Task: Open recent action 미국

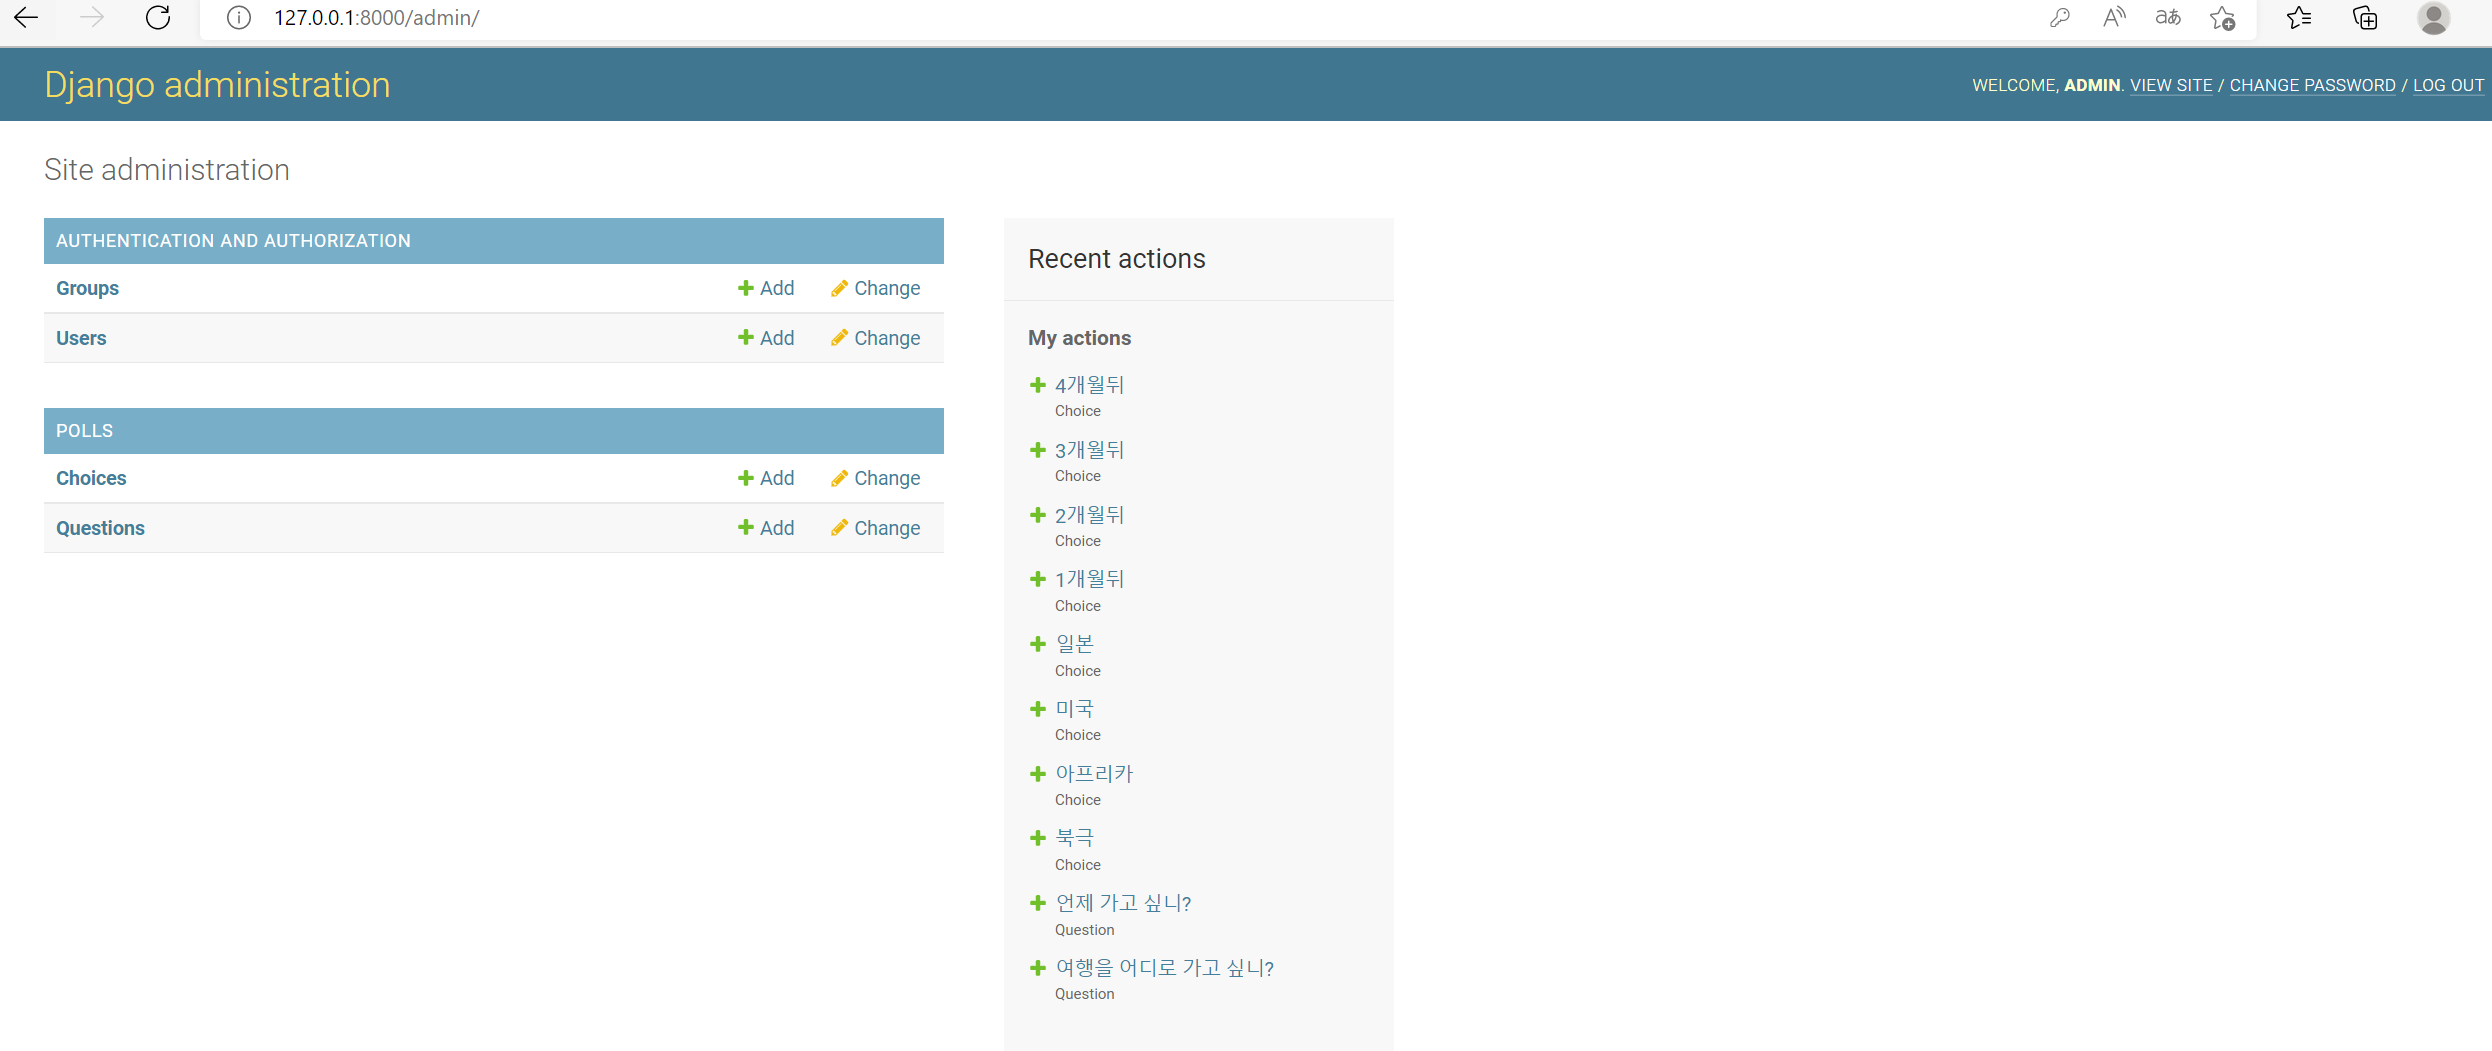Action: pos(1075,709)
